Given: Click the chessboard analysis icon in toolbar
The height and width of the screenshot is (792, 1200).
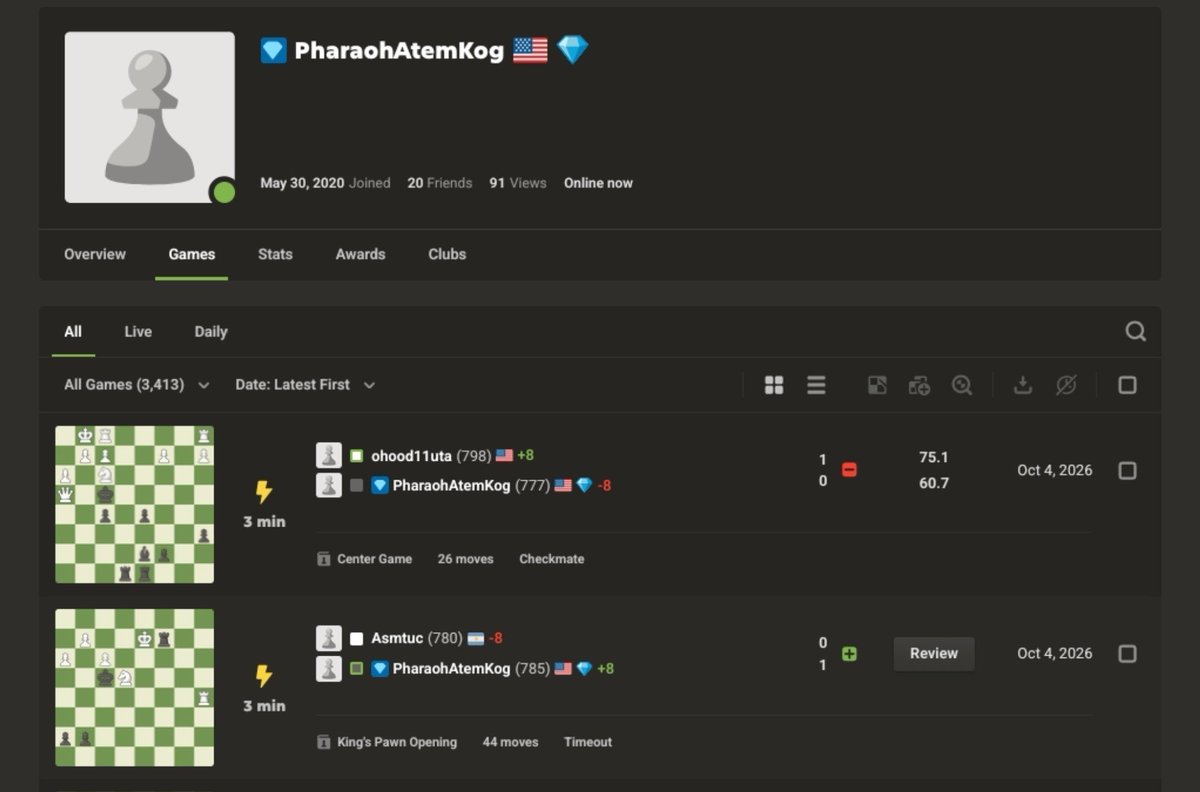Looking at the screenshot, I should click(x=877, y=385).
